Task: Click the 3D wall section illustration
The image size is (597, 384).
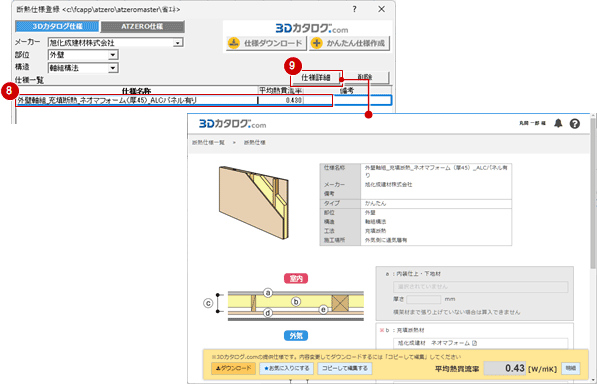Action: point(254,202)
